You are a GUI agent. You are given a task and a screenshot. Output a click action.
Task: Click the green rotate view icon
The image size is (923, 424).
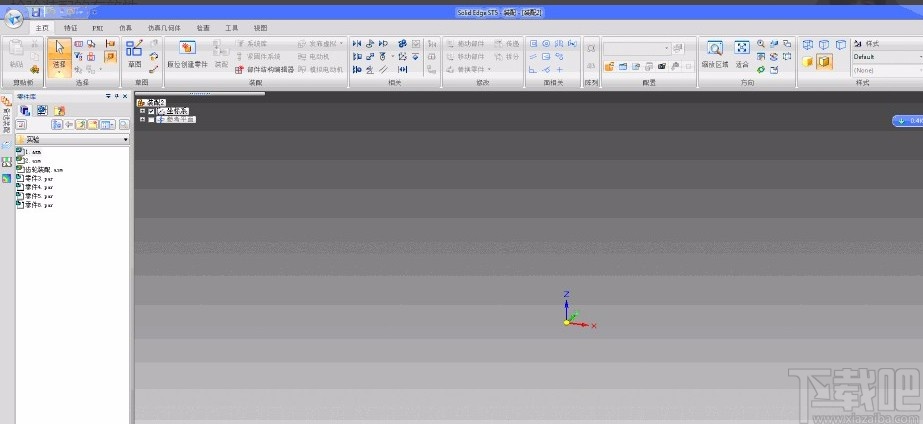coord(761,69)
